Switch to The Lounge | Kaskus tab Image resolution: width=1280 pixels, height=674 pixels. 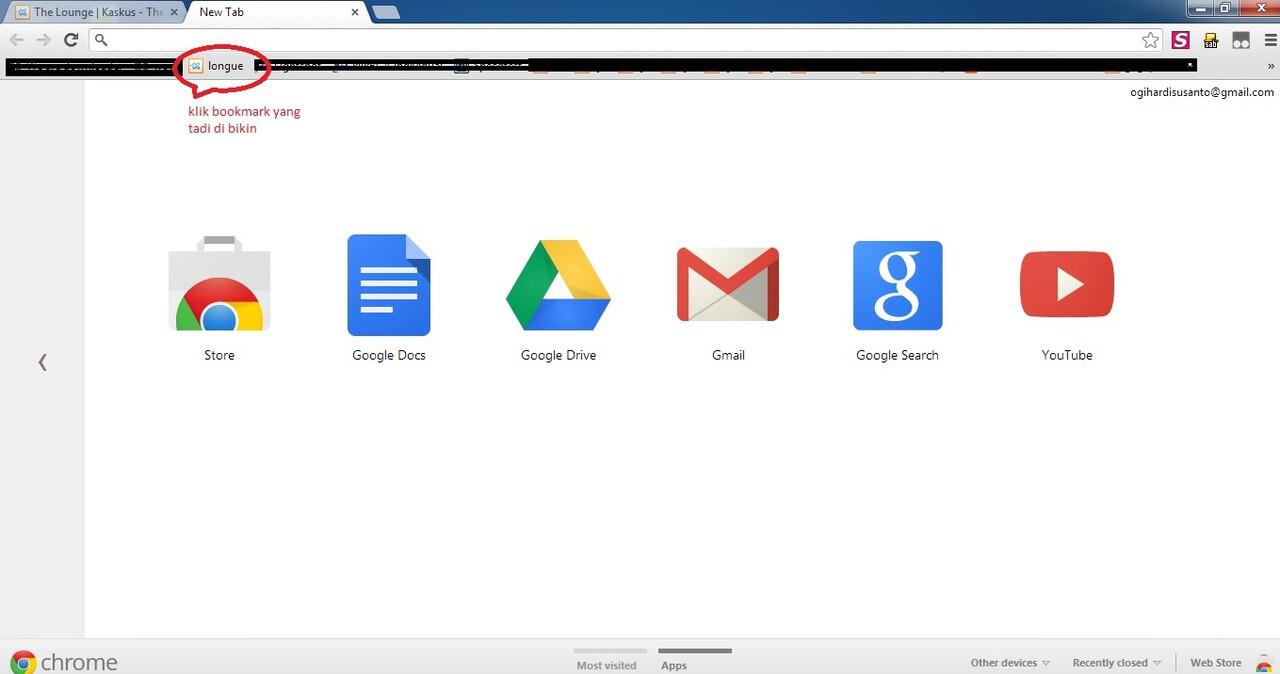(x=93, y=12)
